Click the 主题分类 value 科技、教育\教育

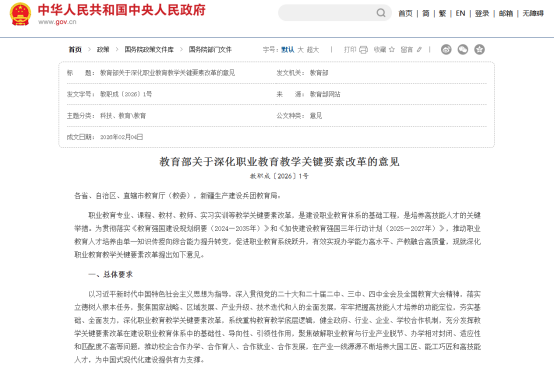click(123, 116)
